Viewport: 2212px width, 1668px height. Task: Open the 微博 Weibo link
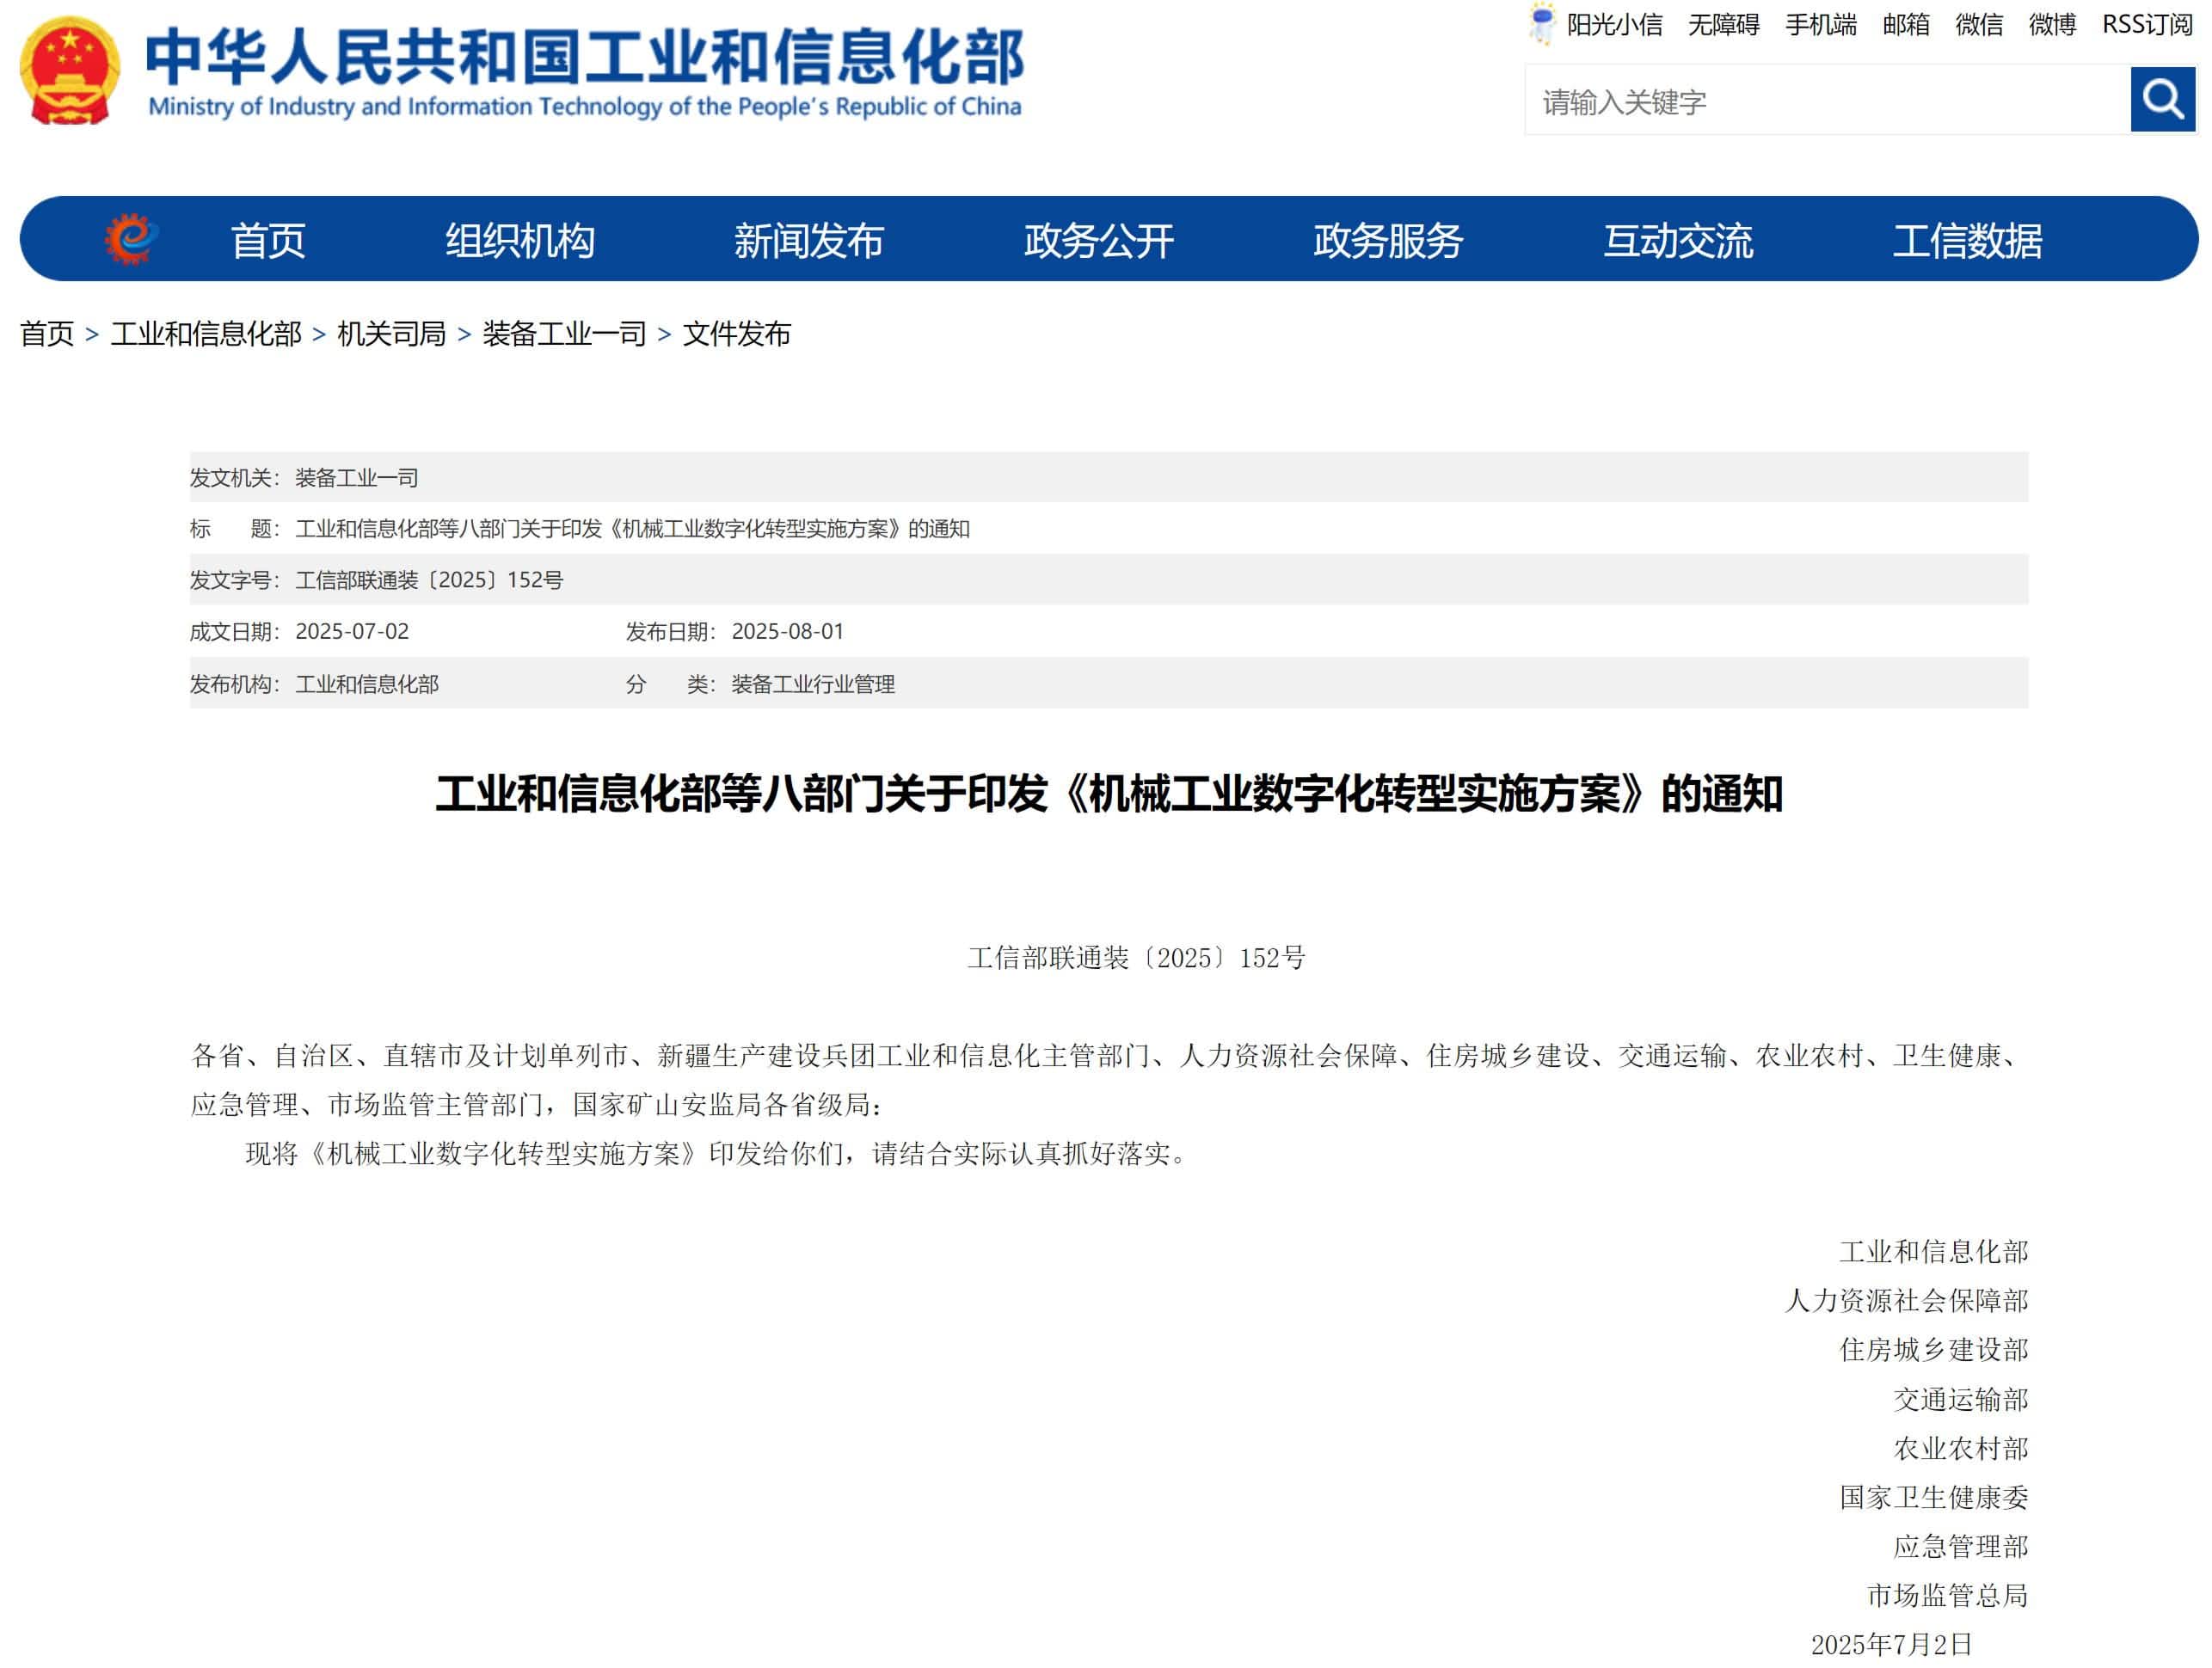click(2051, 24)
